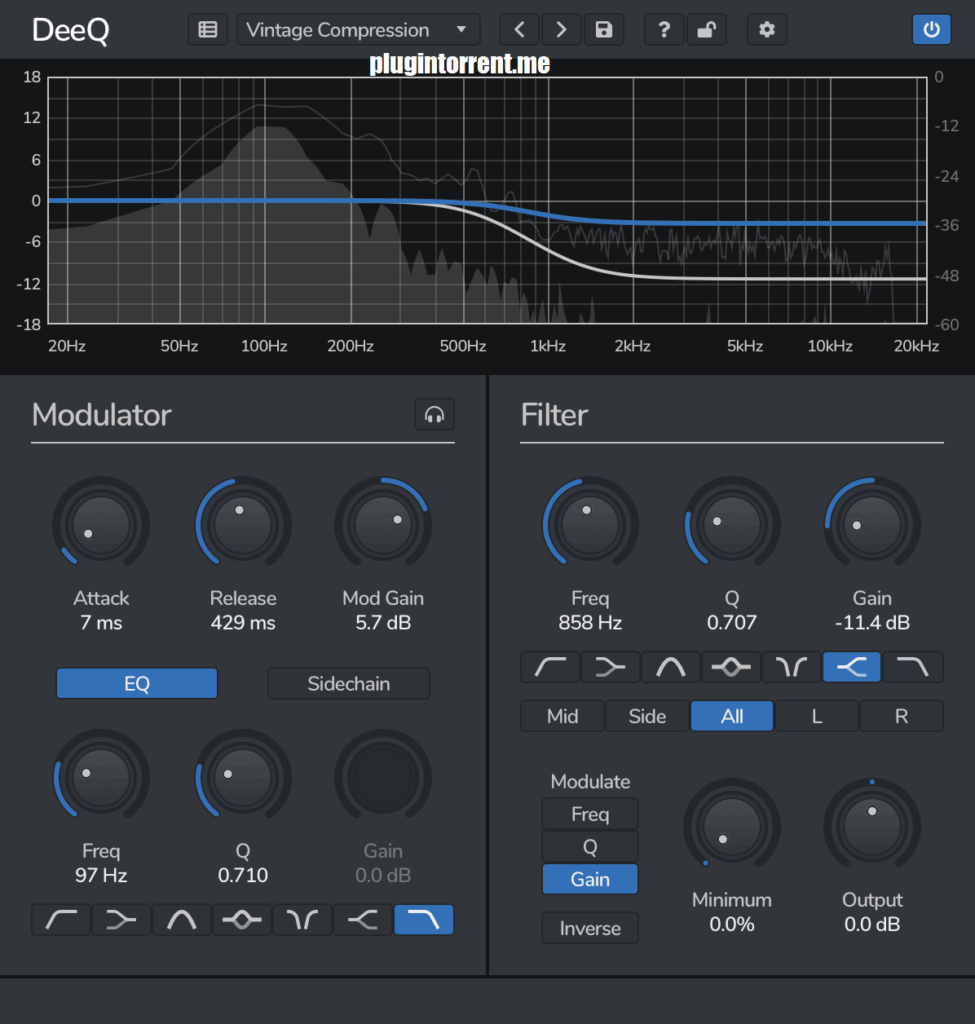Select the EQ modulator source
Image resolution: width=975 pixels, height=1024 pixels.
click(x=136, y=683)
